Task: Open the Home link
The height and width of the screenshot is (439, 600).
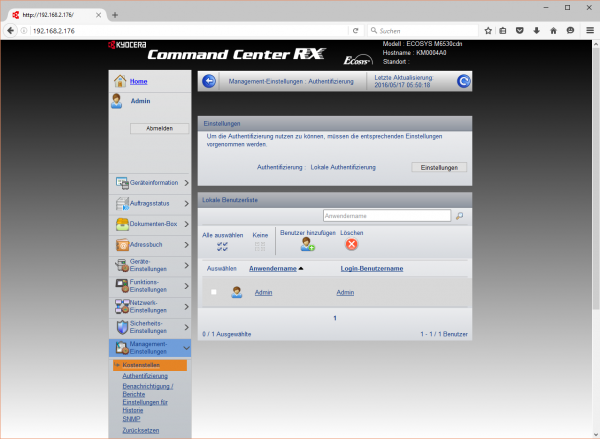Action: coord(139,81)
